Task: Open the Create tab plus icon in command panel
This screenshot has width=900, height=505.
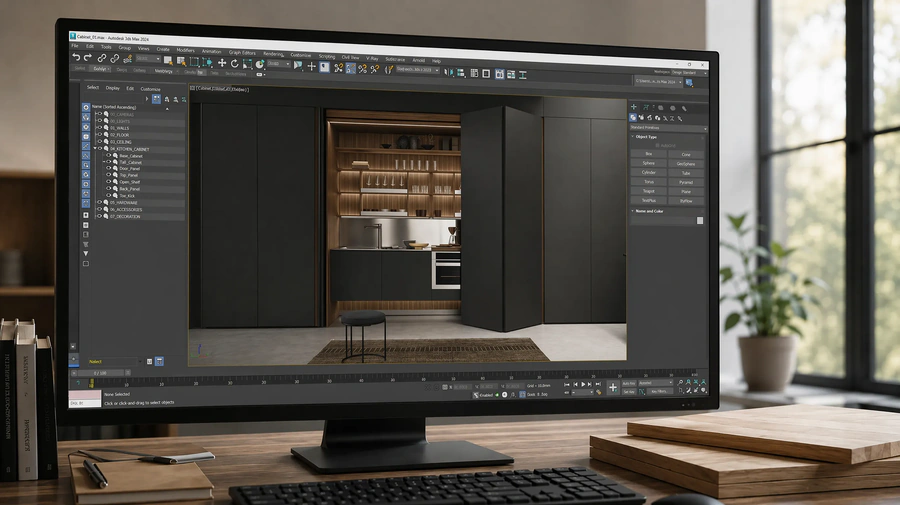Action: 634,107
